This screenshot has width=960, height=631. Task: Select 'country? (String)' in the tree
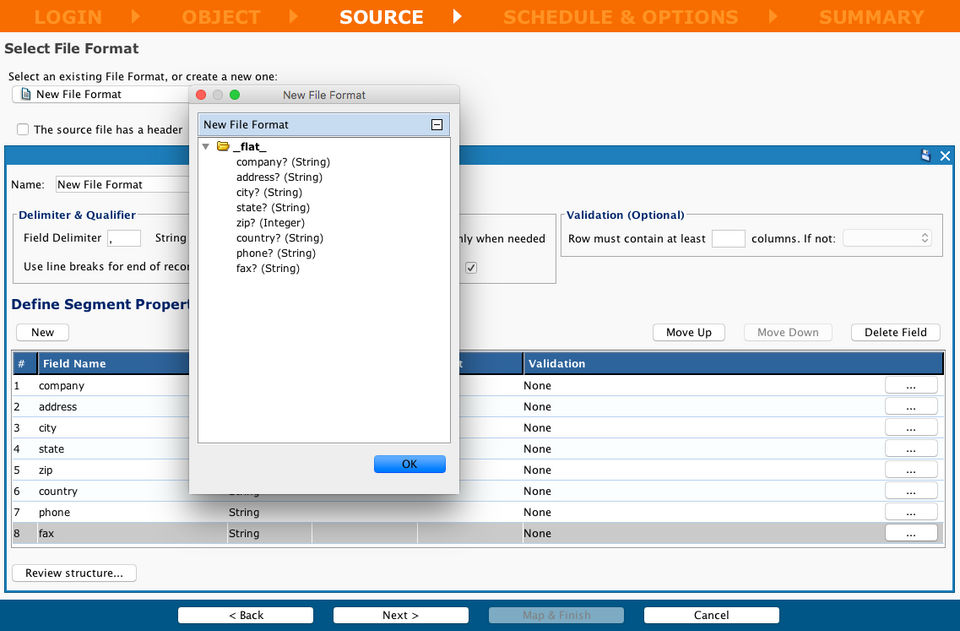[x=280, y=238]
